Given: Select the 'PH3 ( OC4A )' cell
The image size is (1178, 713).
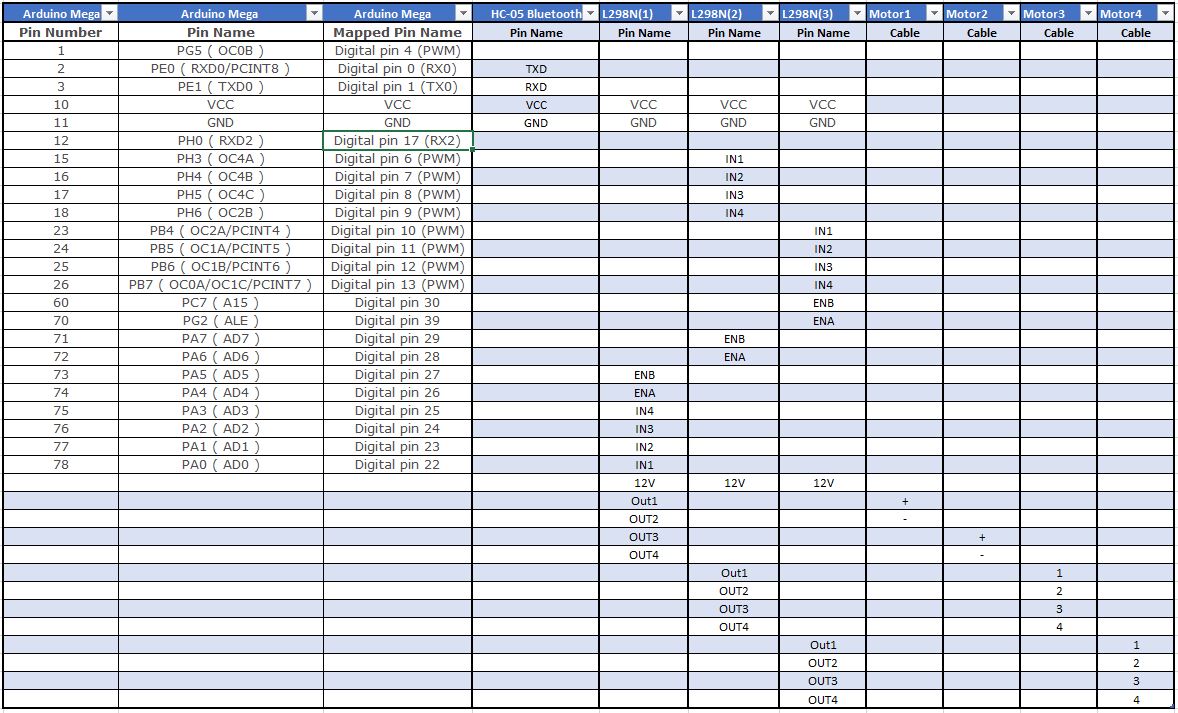Looking at the screenshot, I should click(221, 159).
